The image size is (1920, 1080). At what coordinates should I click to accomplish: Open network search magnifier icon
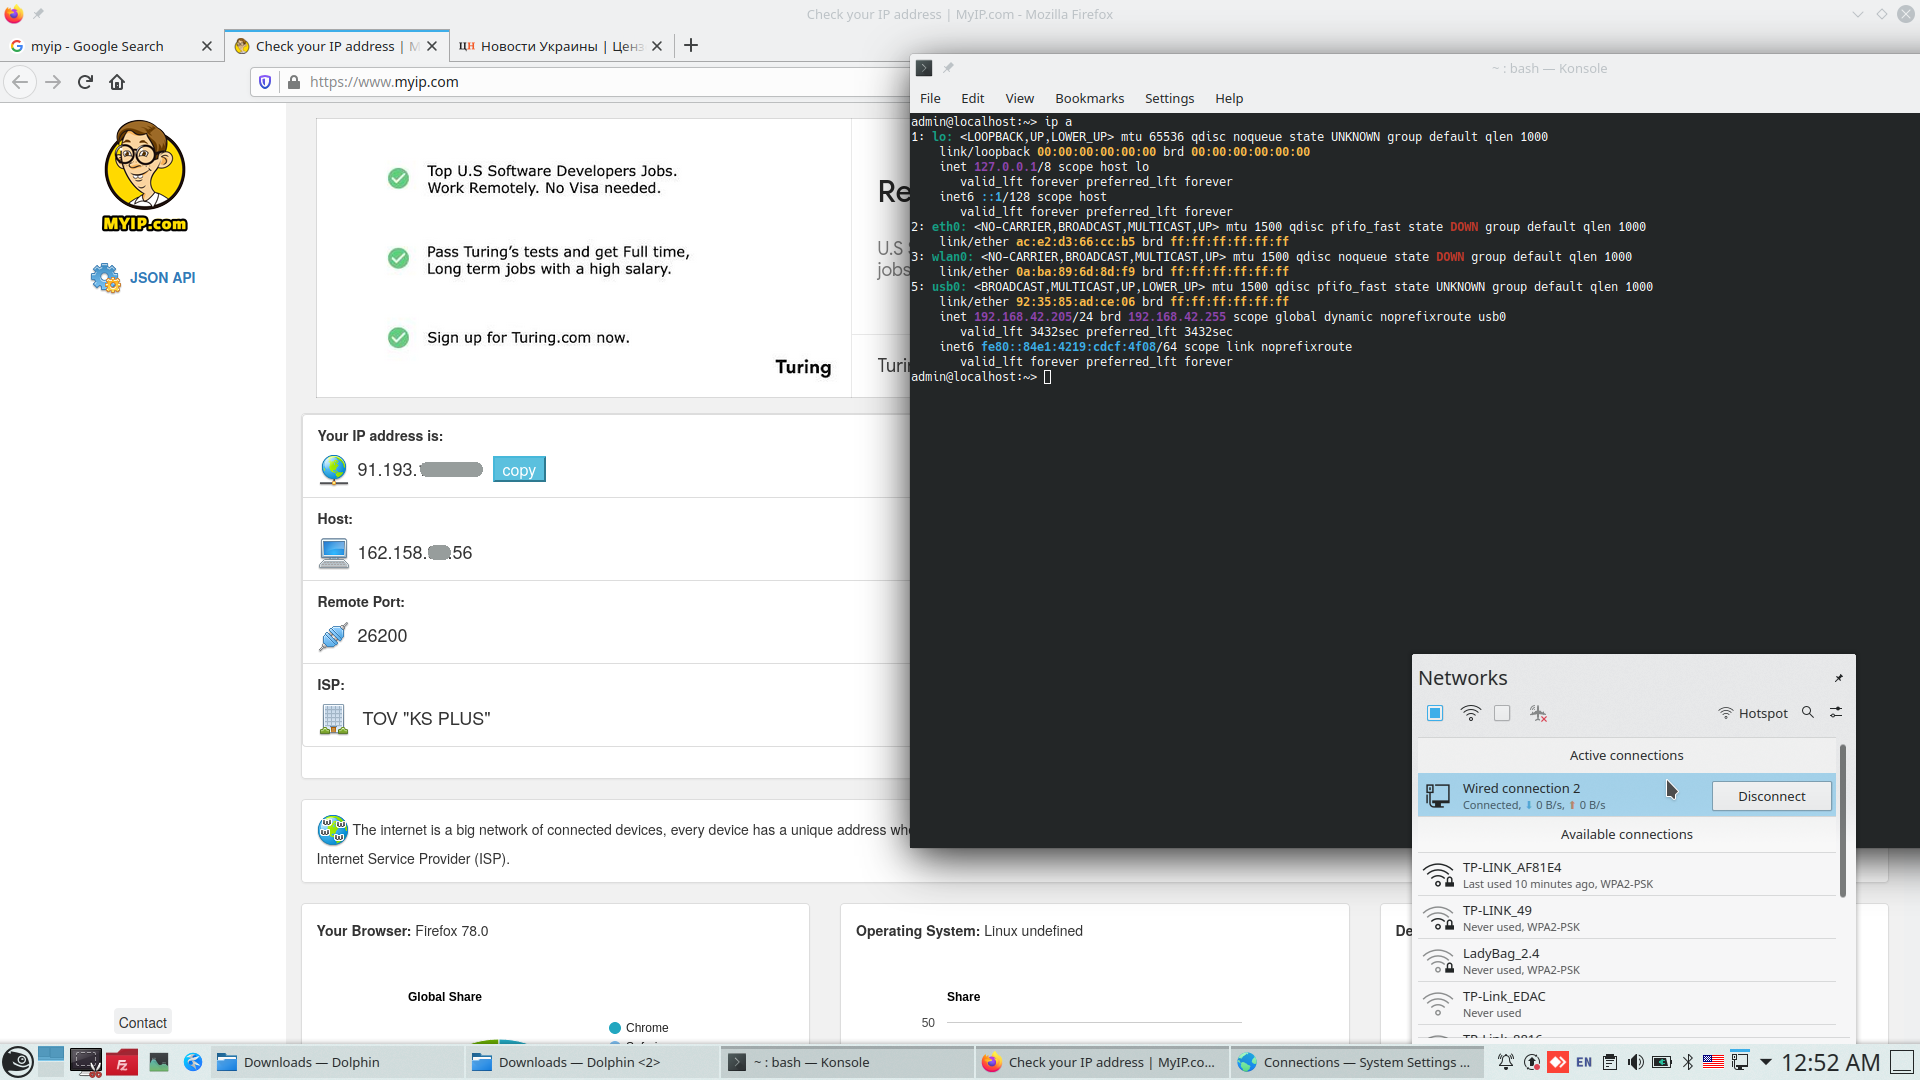(x=1808, y=712)
